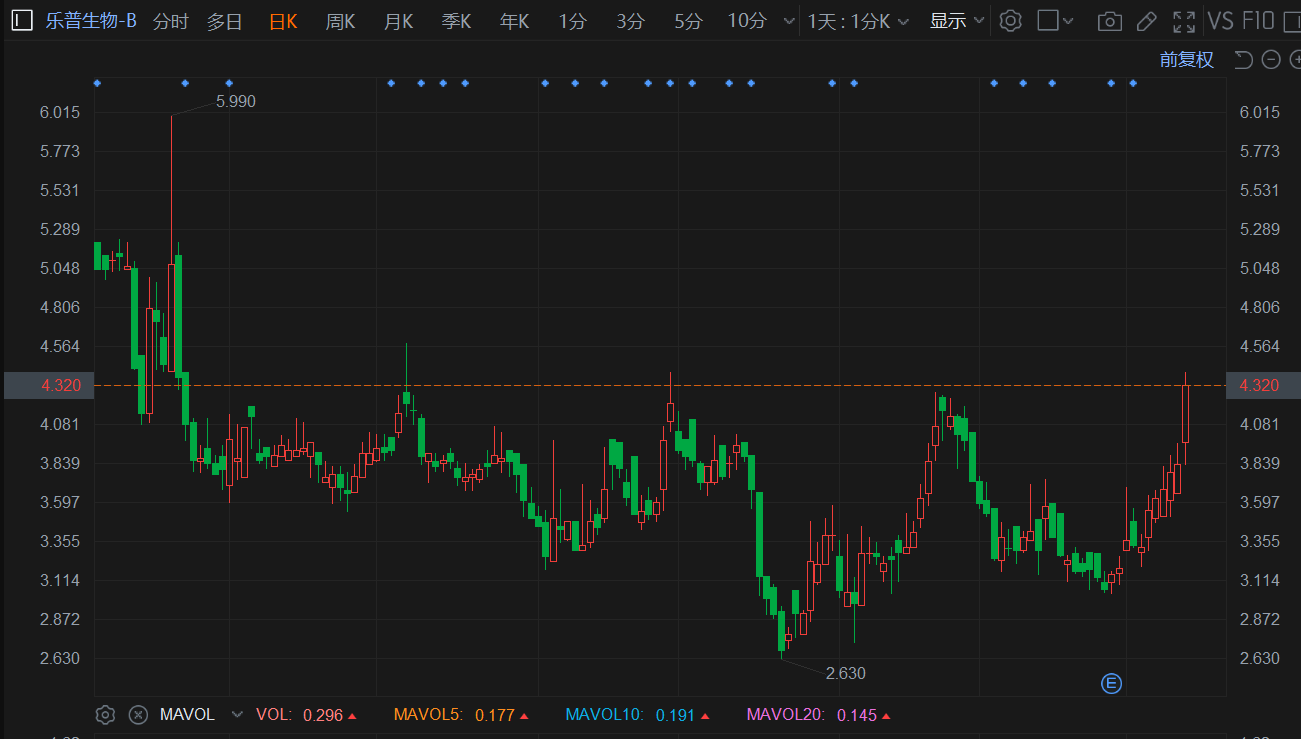Switch to 1分 one-minute chart
This screenshot has height=739, width=1301.
tap(573, 21)
